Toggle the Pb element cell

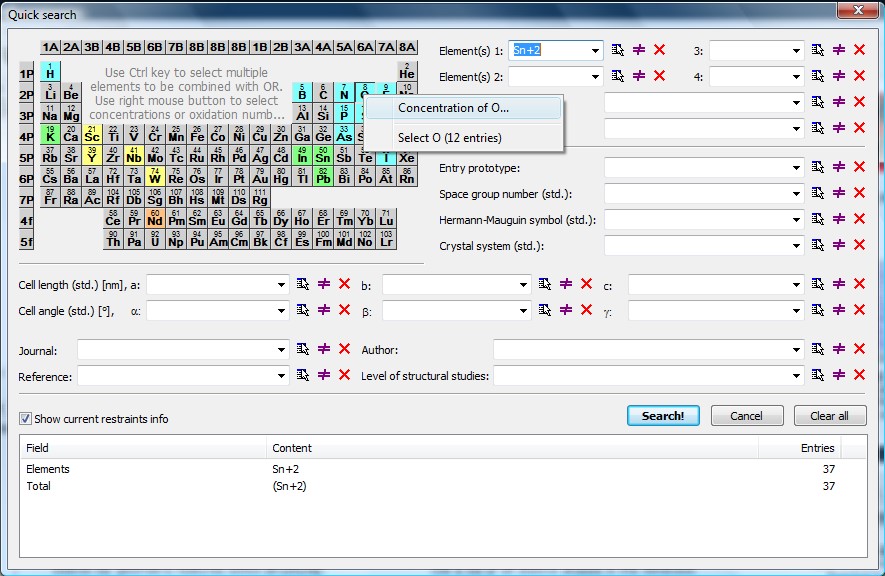click(x=323, y=176)
